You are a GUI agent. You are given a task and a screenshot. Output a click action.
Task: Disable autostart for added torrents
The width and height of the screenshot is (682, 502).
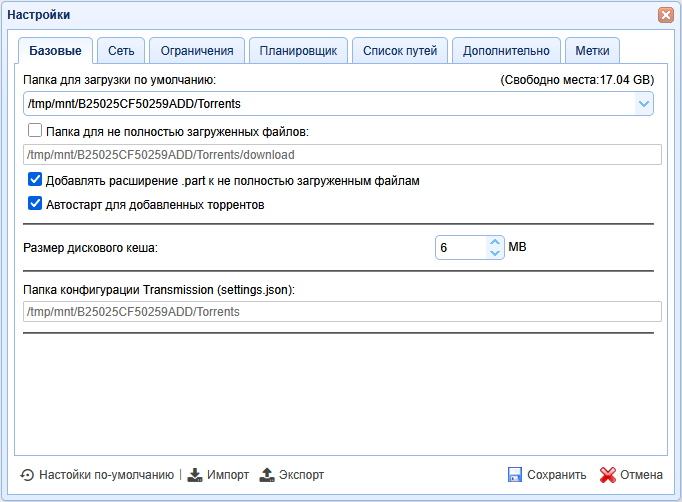[36, 205]
